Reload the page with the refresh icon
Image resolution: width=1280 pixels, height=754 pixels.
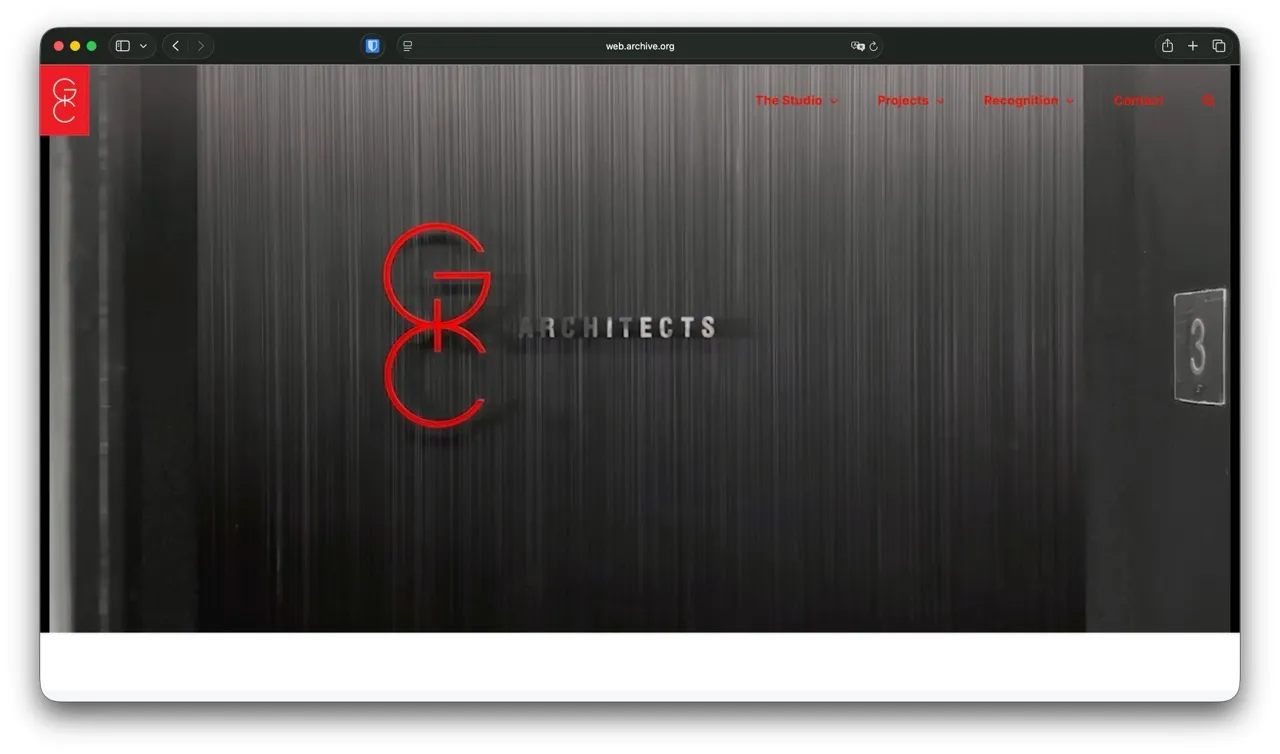coord(872,45)
